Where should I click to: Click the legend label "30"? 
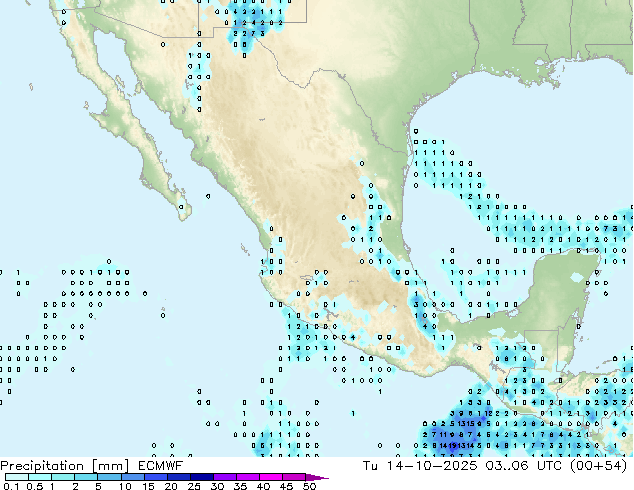tap(217, 486)
